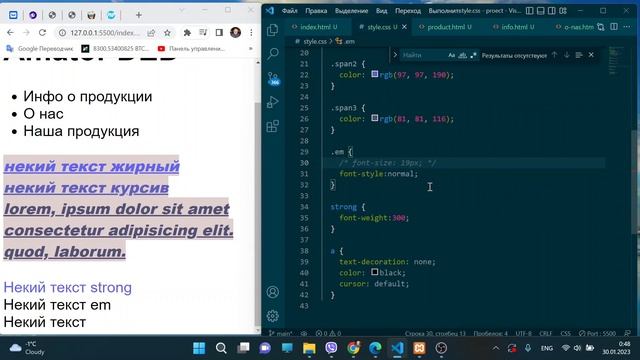Click the Найти search input field
This screenshot has width=640, height=360.
(x=422, y=55)
